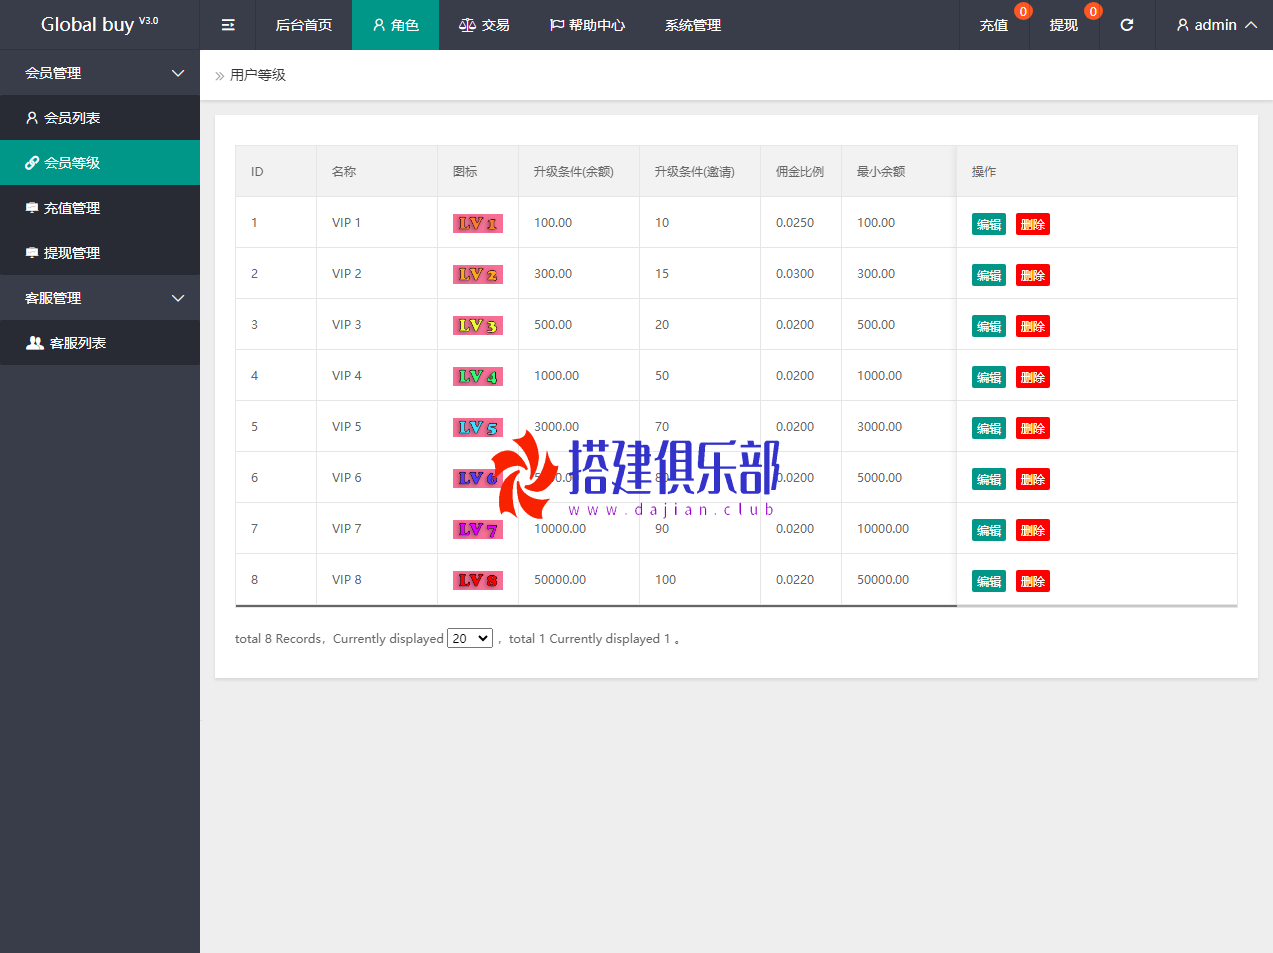Open the admin user dropdown
1273x953 pixels.
point(1216,25)
